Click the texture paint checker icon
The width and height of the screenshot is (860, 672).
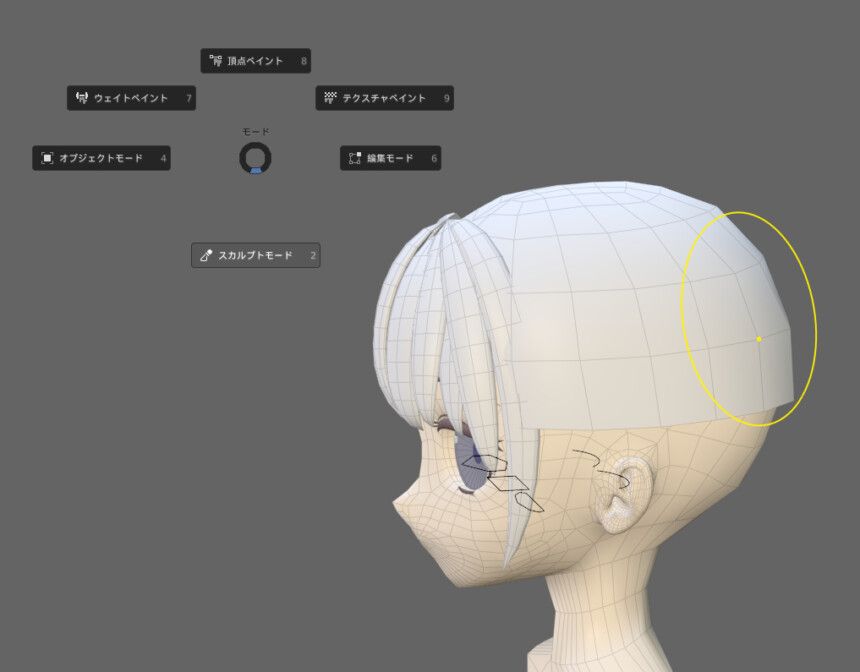coord(330,98)
